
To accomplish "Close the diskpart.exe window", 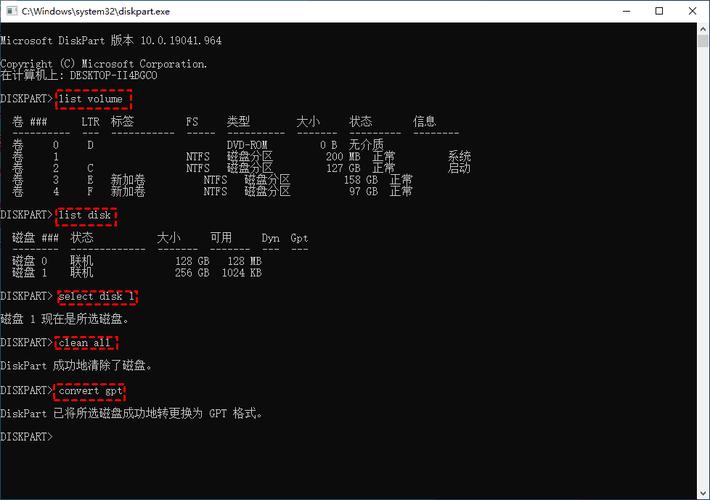I will point(692,11).
